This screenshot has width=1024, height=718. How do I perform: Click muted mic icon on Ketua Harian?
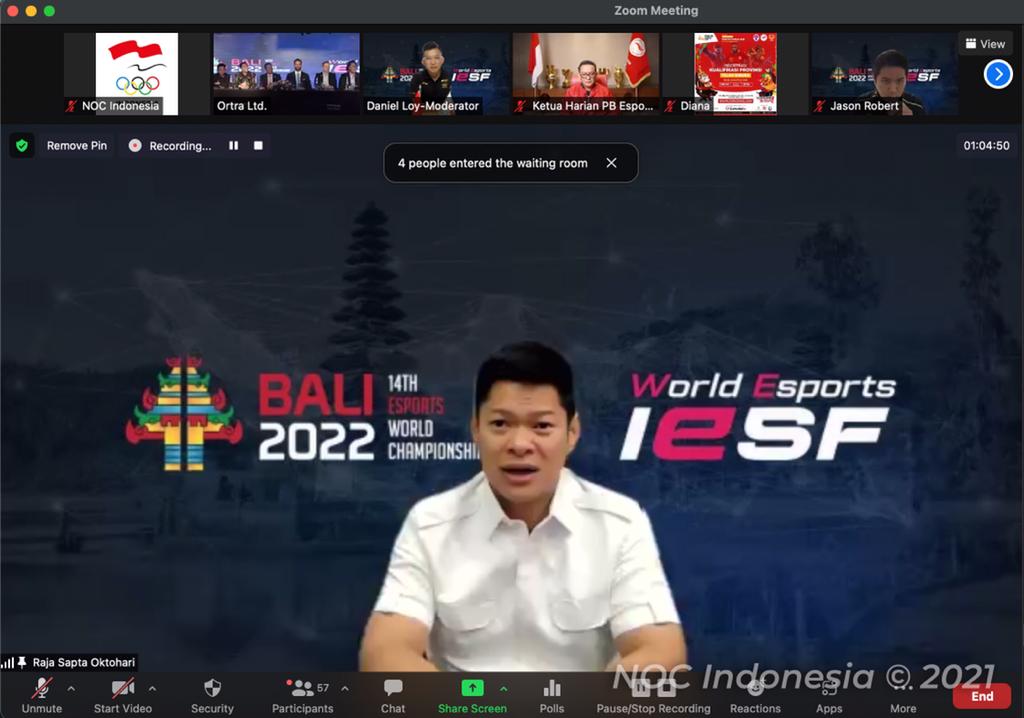(520, 106)
